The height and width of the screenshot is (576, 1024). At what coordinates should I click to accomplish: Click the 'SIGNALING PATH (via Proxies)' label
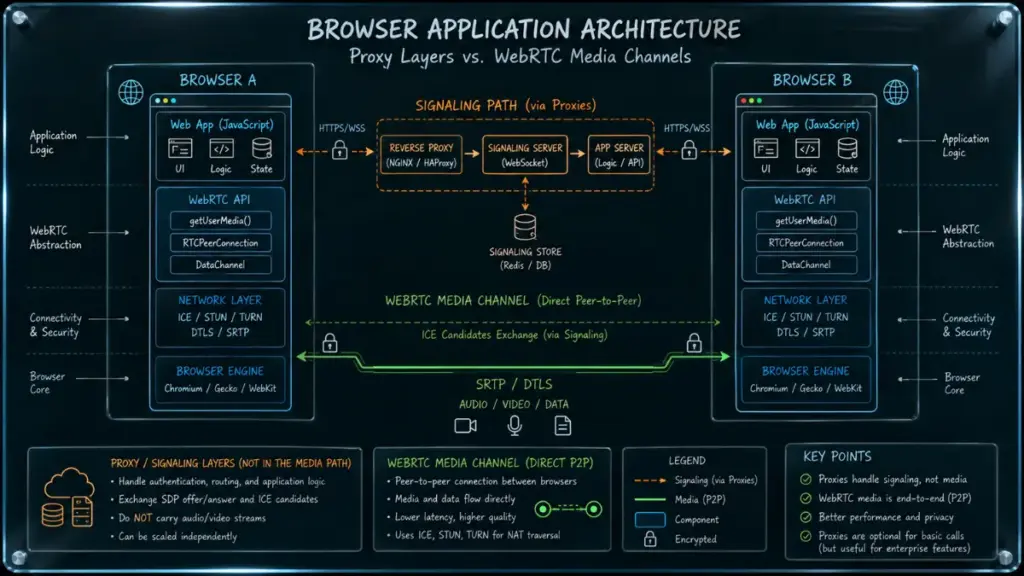click(505, 105)
